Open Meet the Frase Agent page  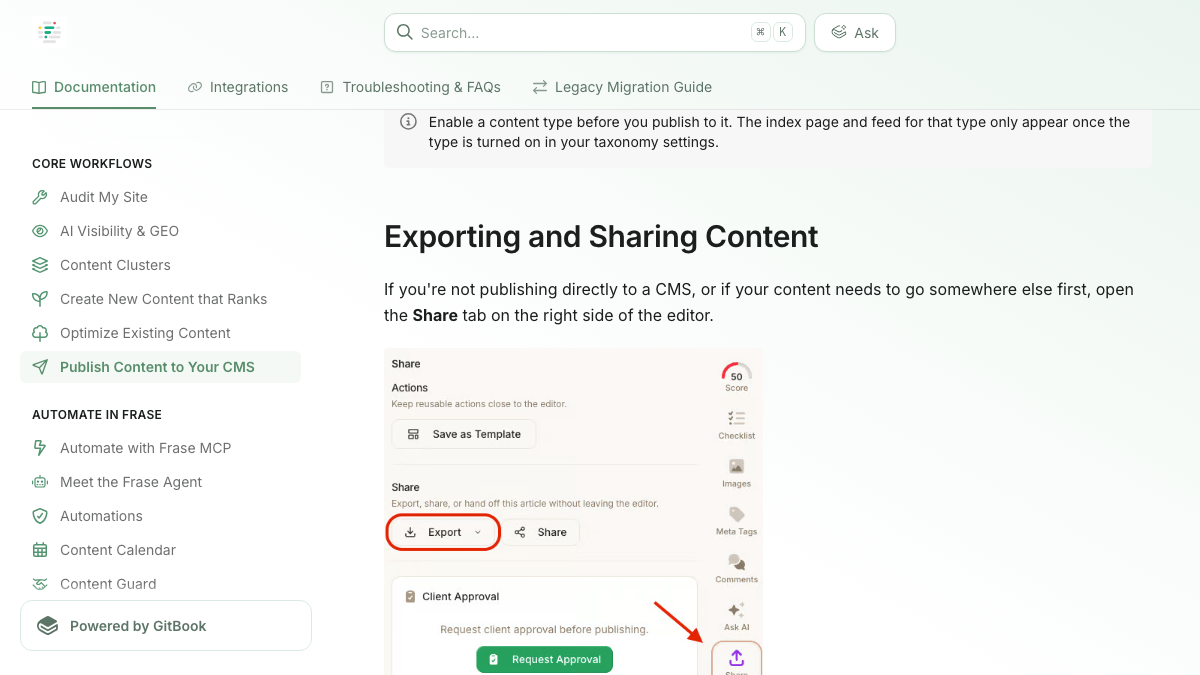160,482
